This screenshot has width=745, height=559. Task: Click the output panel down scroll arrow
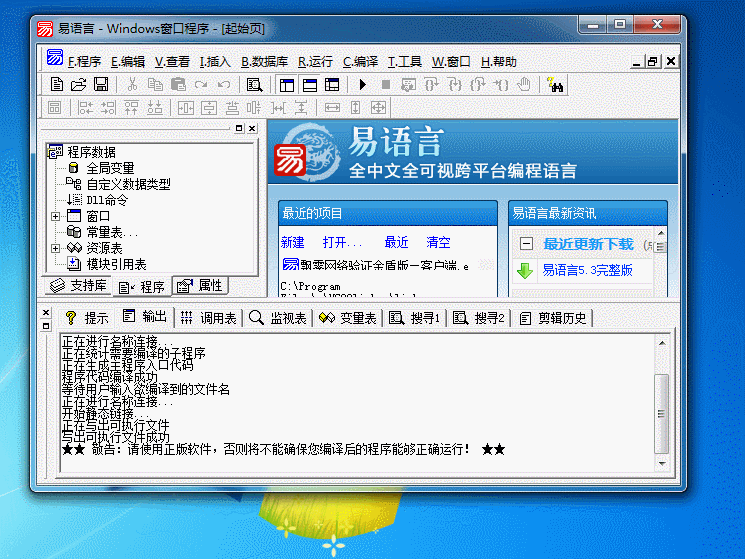(x=661, y=464)
